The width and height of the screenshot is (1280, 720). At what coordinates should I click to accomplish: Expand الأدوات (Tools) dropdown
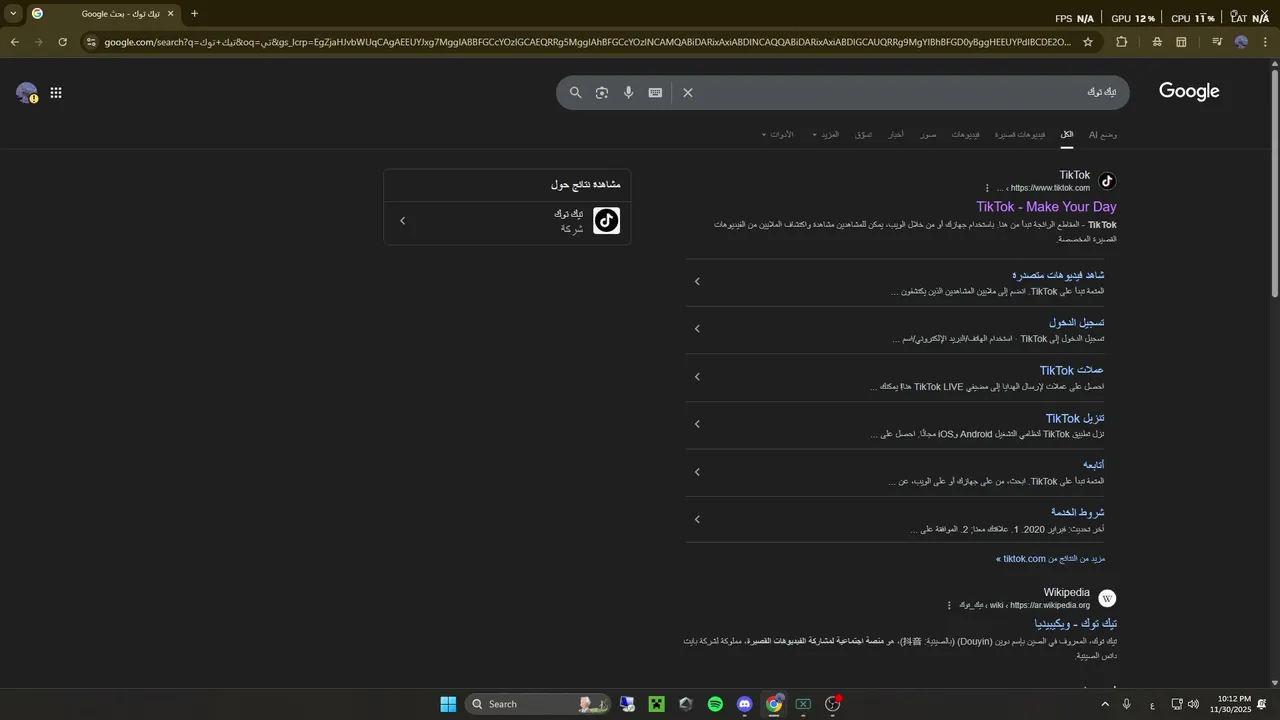[x=777, y=134]
